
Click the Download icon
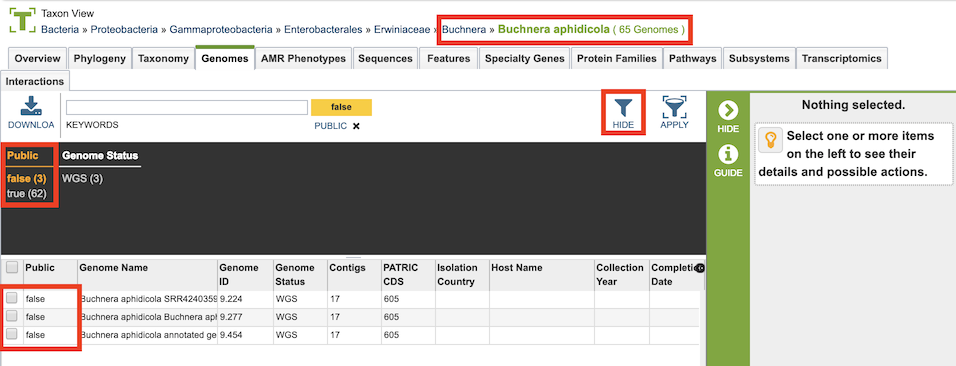31,106
